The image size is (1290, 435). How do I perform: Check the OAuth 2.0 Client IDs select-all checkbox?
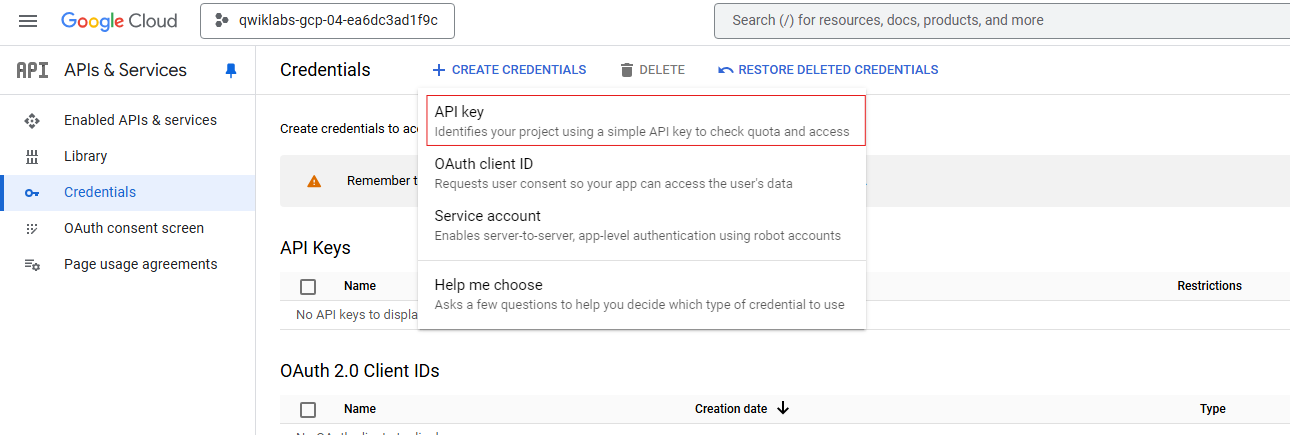308,410
